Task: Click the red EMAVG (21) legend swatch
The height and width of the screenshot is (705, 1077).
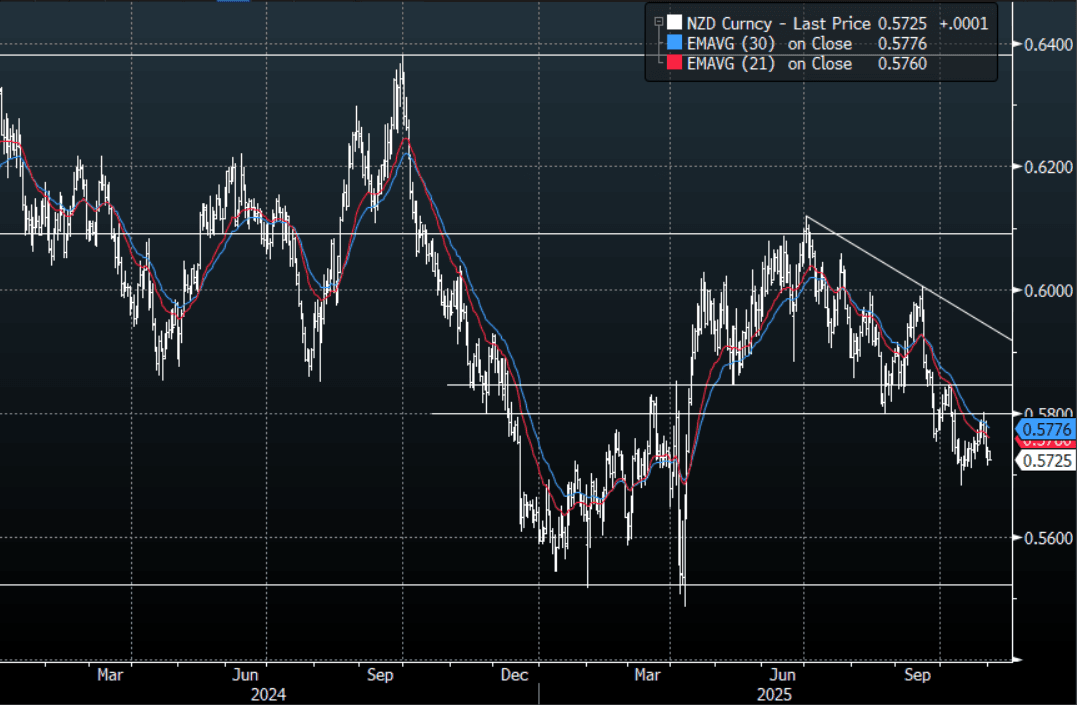Action: [675, 64]
